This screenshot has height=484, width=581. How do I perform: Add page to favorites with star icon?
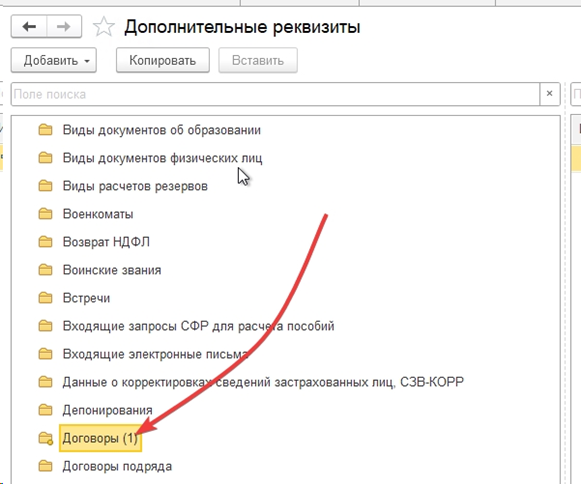[103, 27]
